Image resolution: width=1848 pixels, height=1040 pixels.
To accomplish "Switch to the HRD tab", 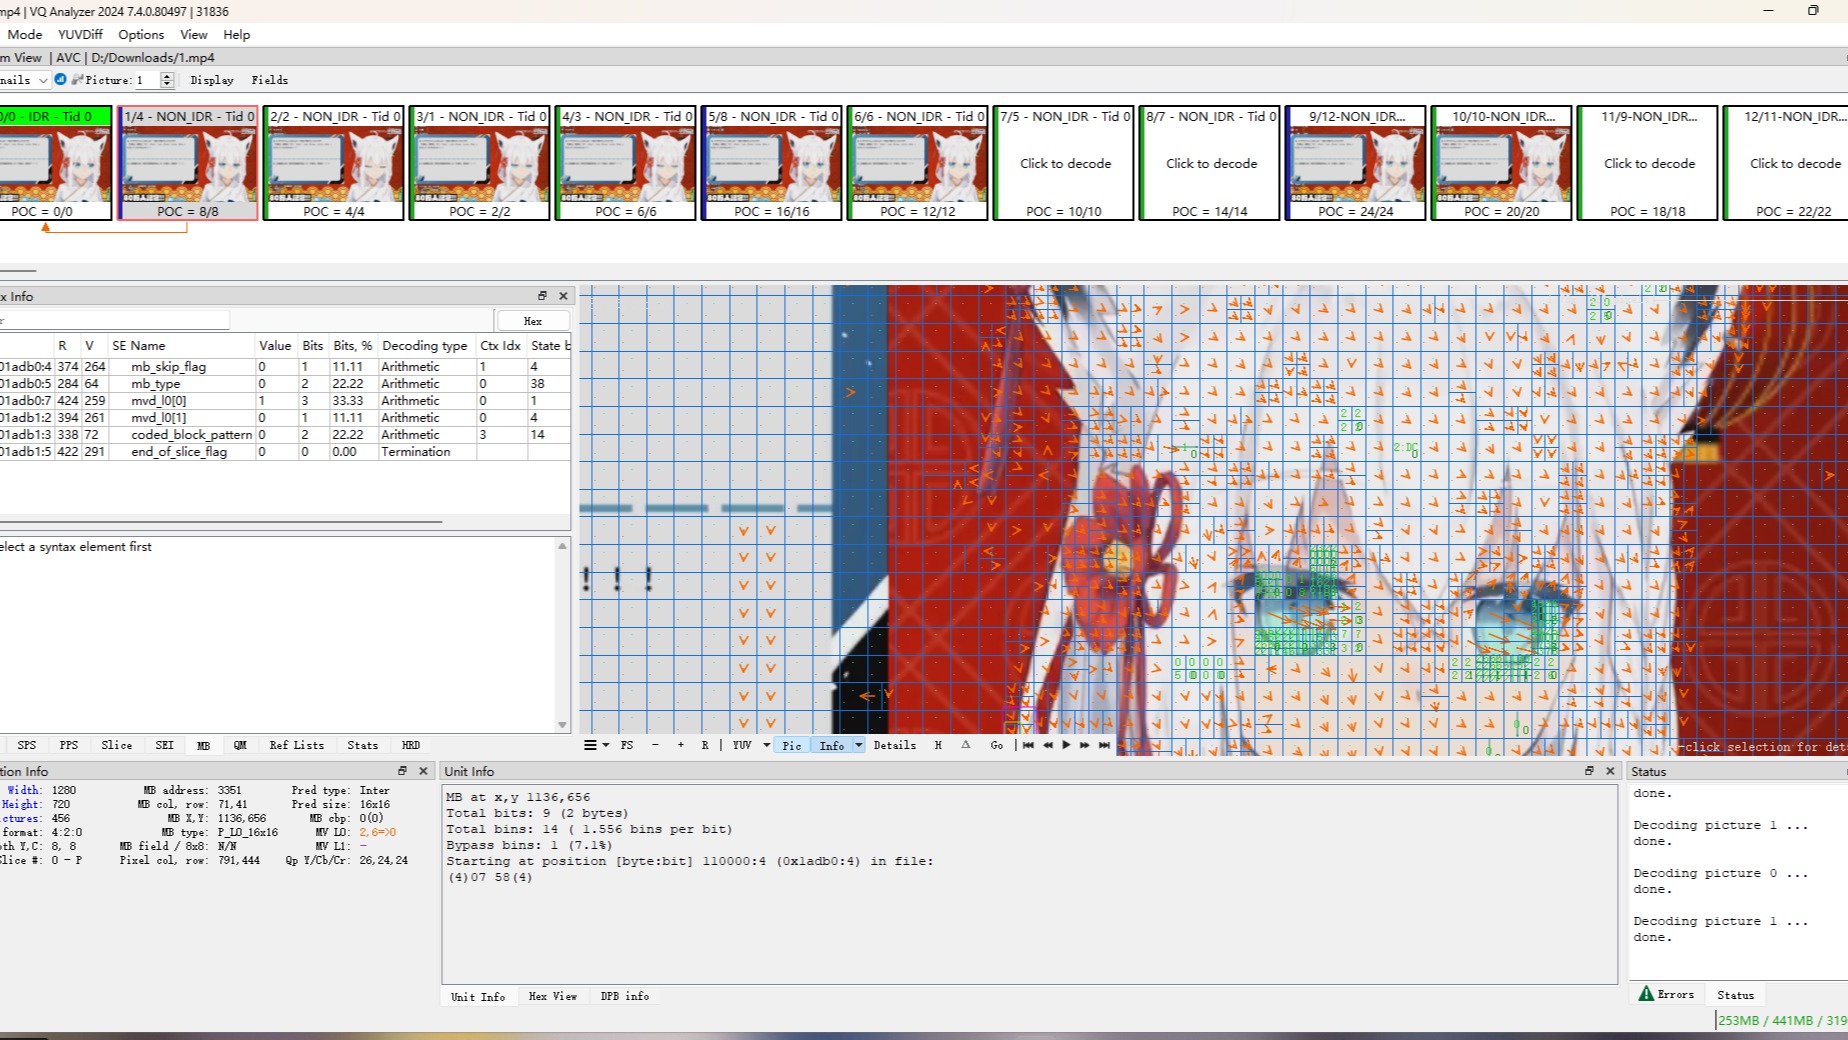I will click(x=410, y=745).
